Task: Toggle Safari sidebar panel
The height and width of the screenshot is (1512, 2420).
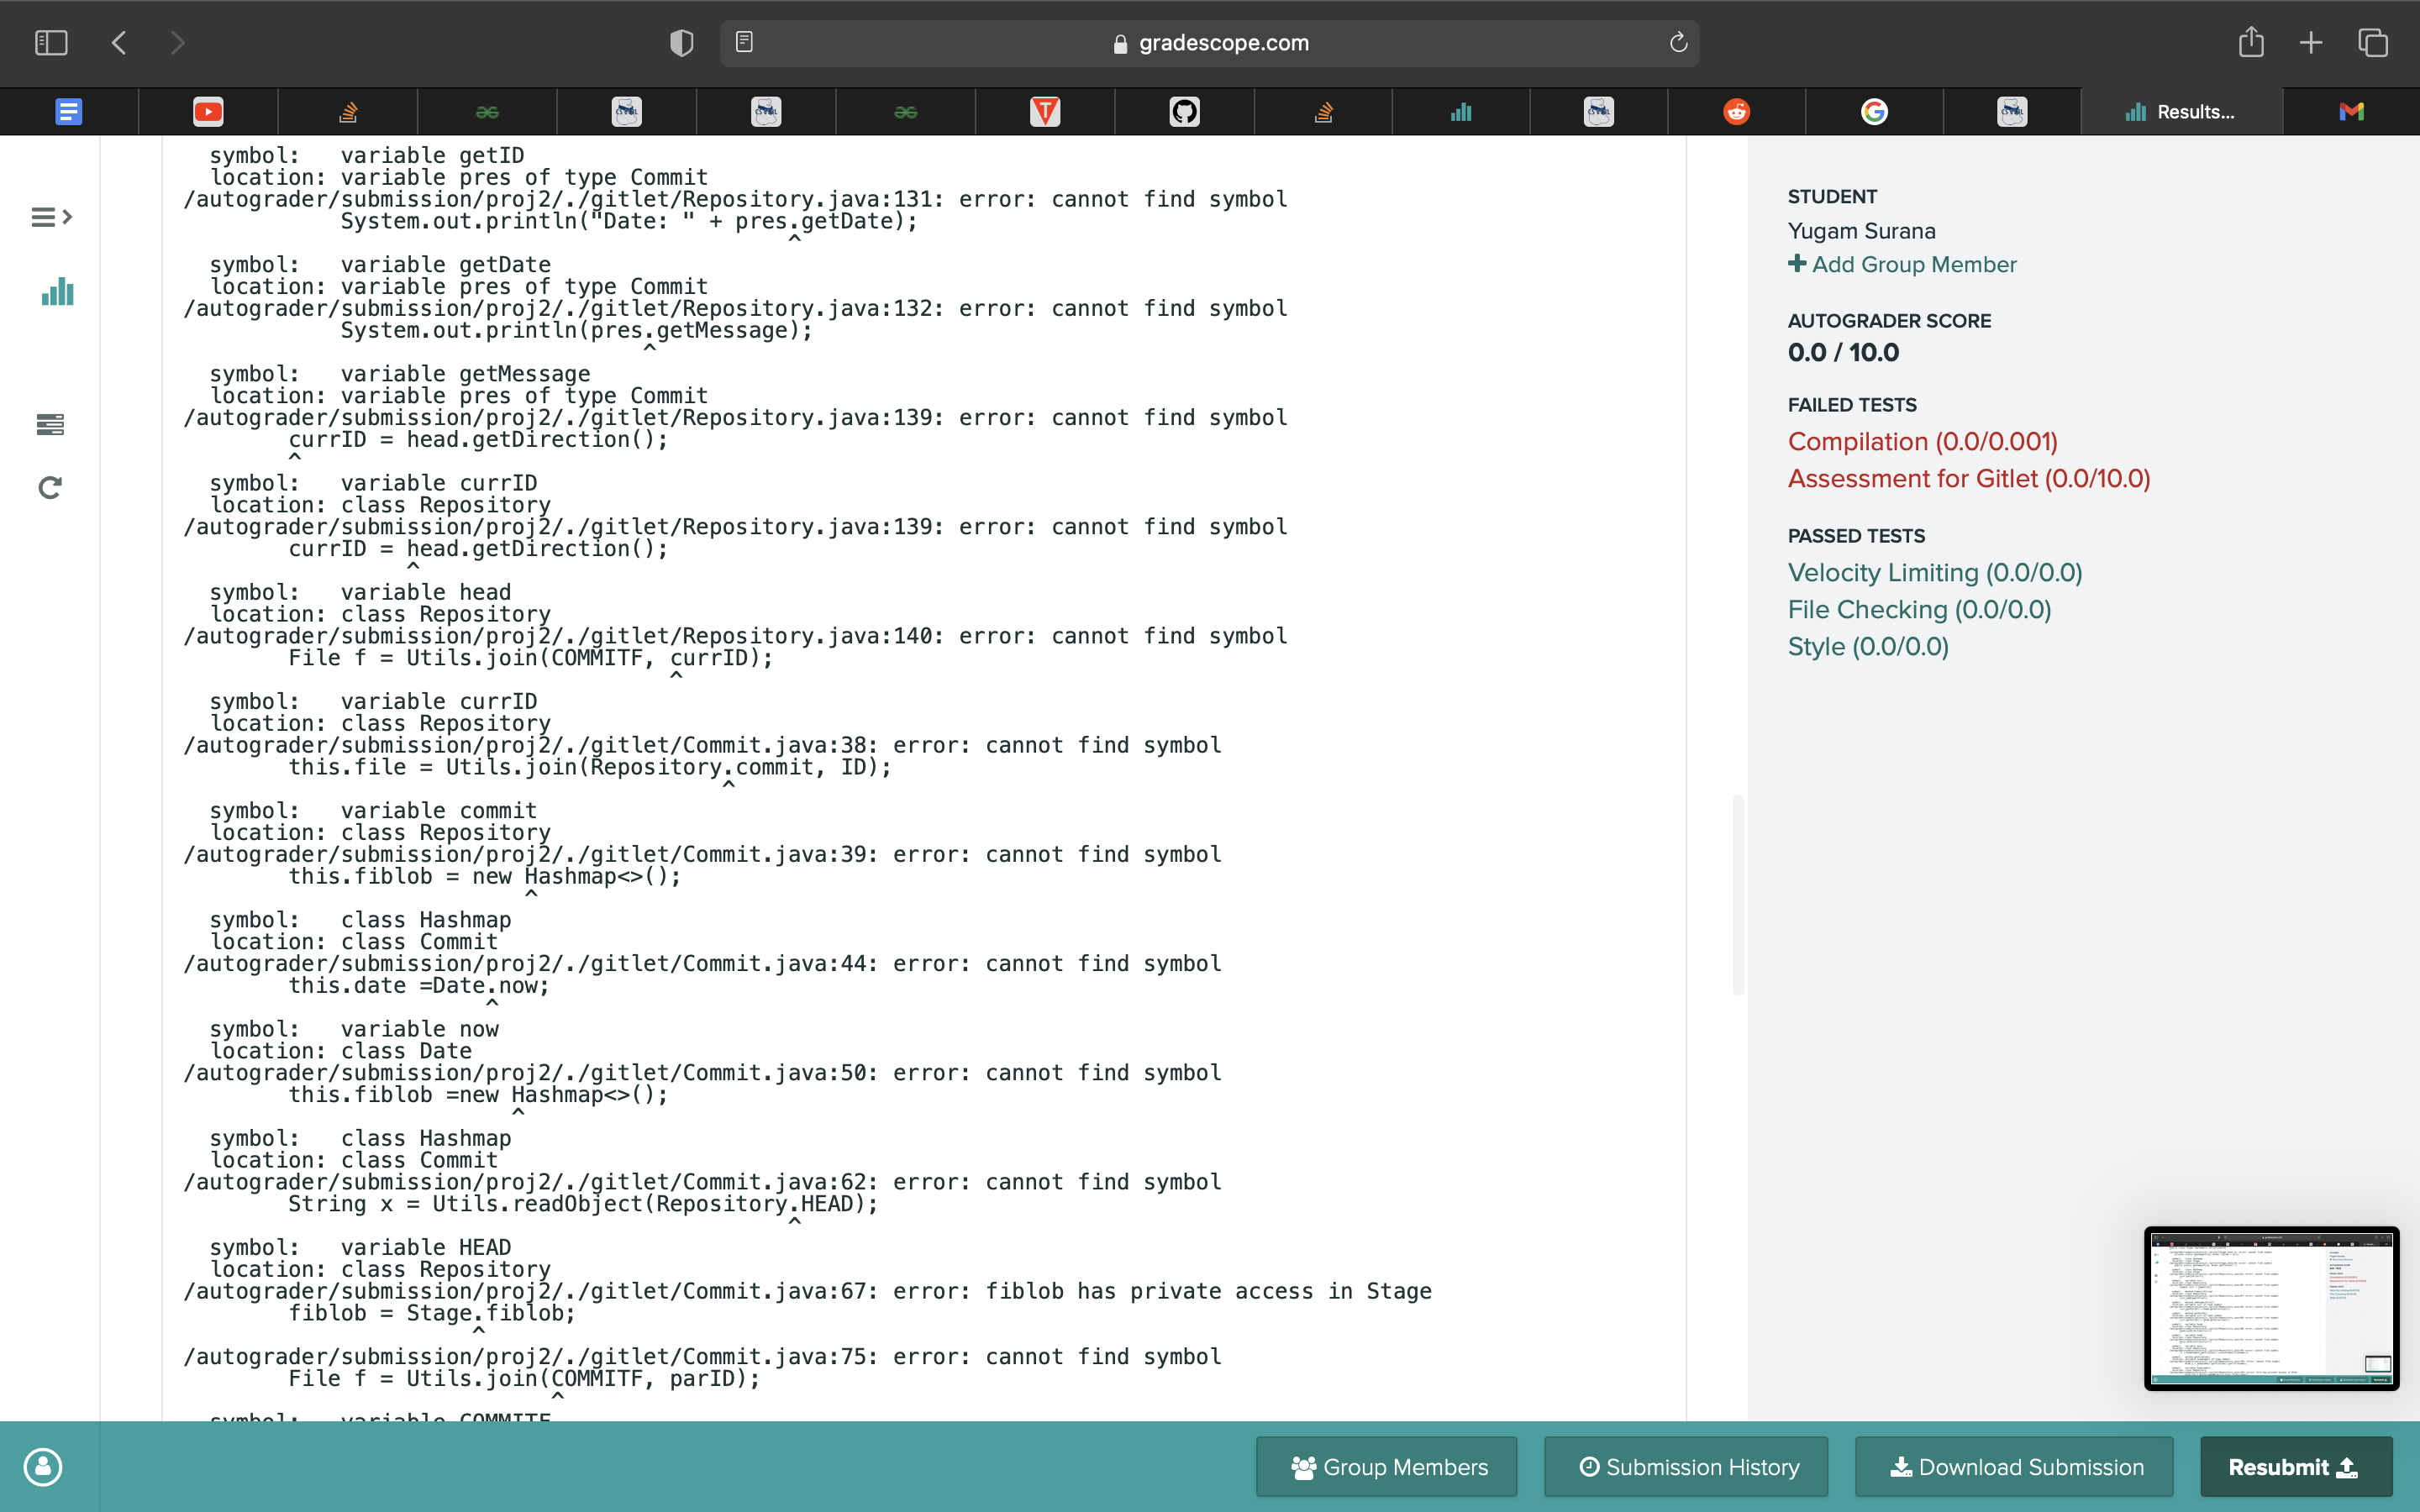Action: [51, 43]
